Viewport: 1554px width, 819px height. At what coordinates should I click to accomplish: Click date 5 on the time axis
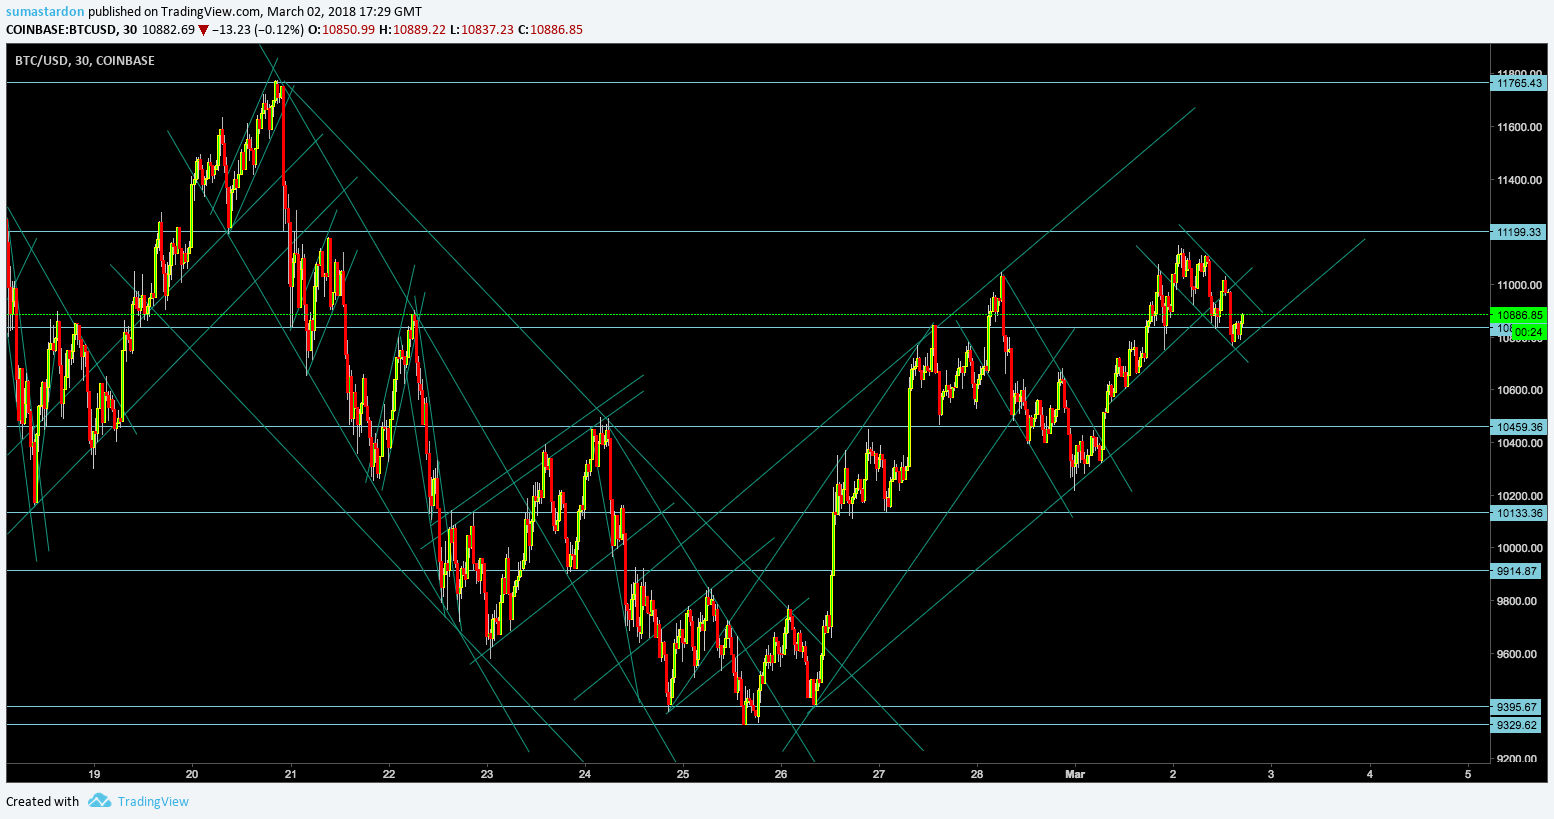coord(1468,774)
